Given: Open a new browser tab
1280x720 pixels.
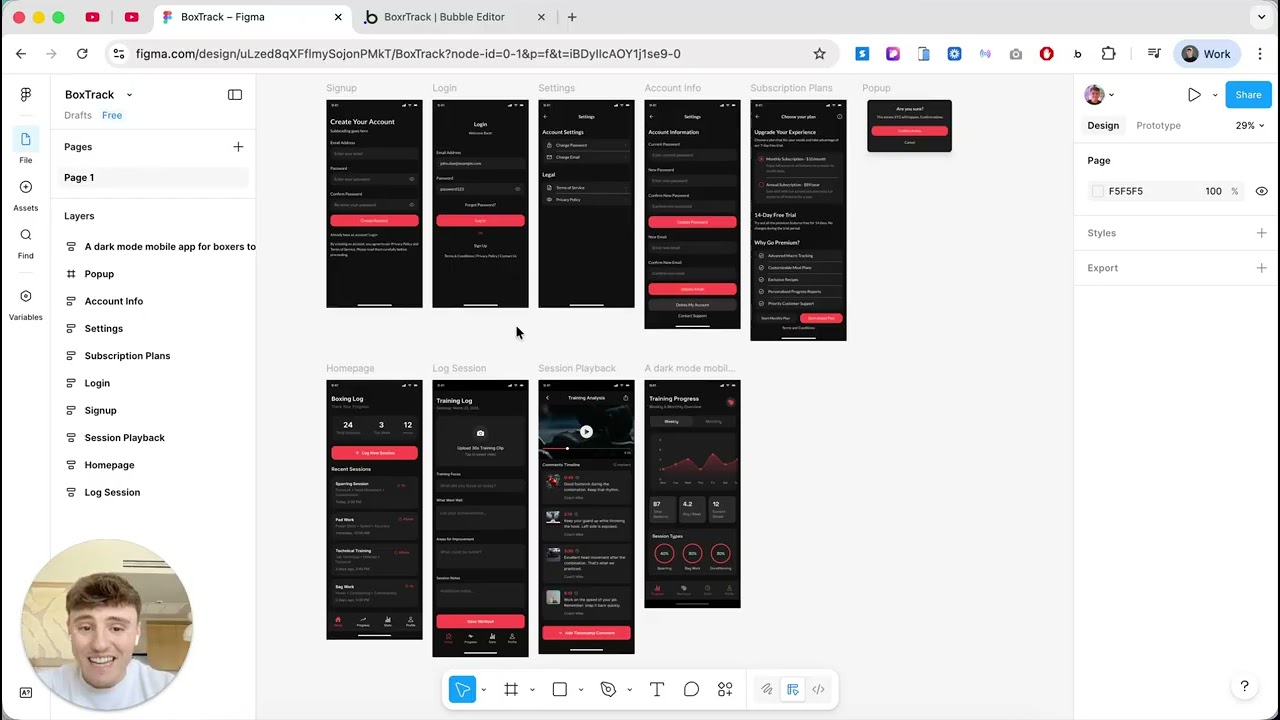Looking at the screenshot, I should click(572, 17).
